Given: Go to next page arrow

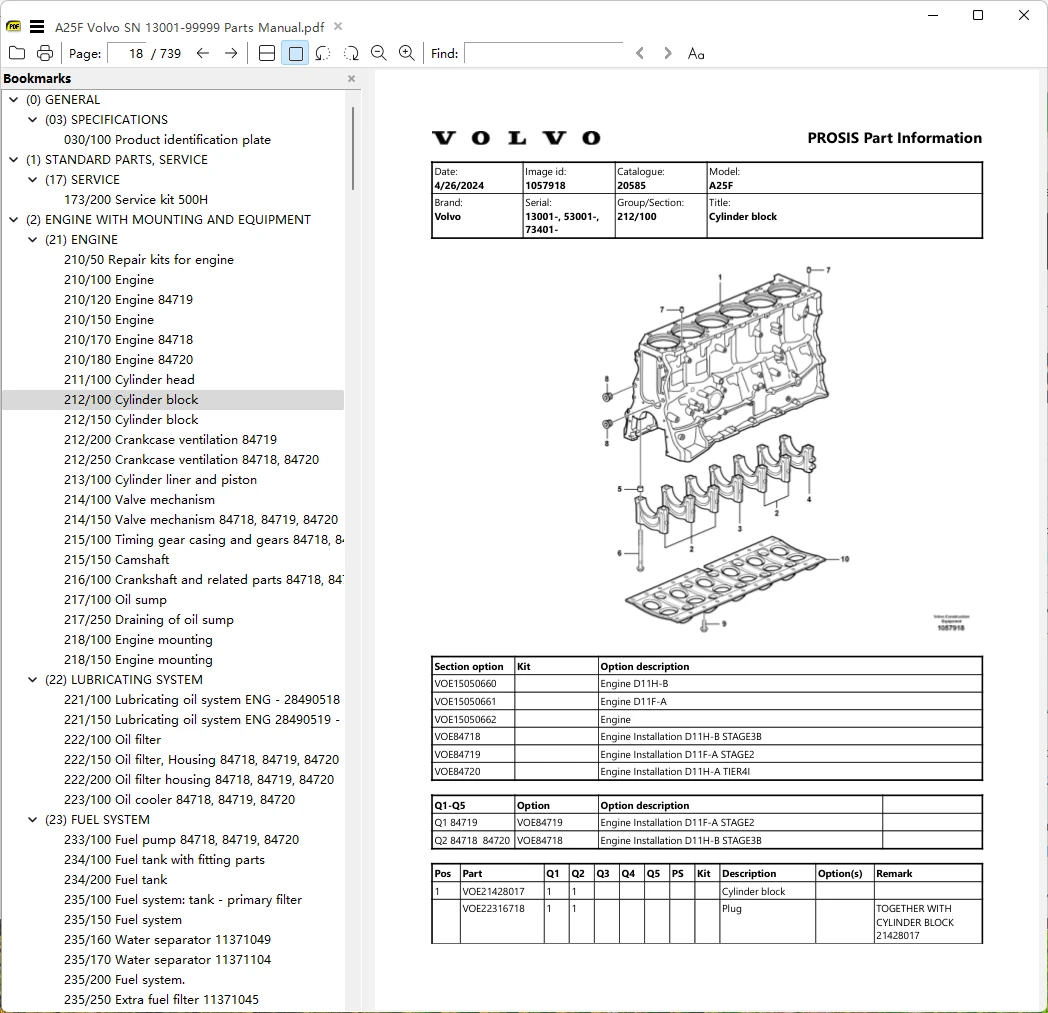Looking at the screenshot, I should [231, 53].
